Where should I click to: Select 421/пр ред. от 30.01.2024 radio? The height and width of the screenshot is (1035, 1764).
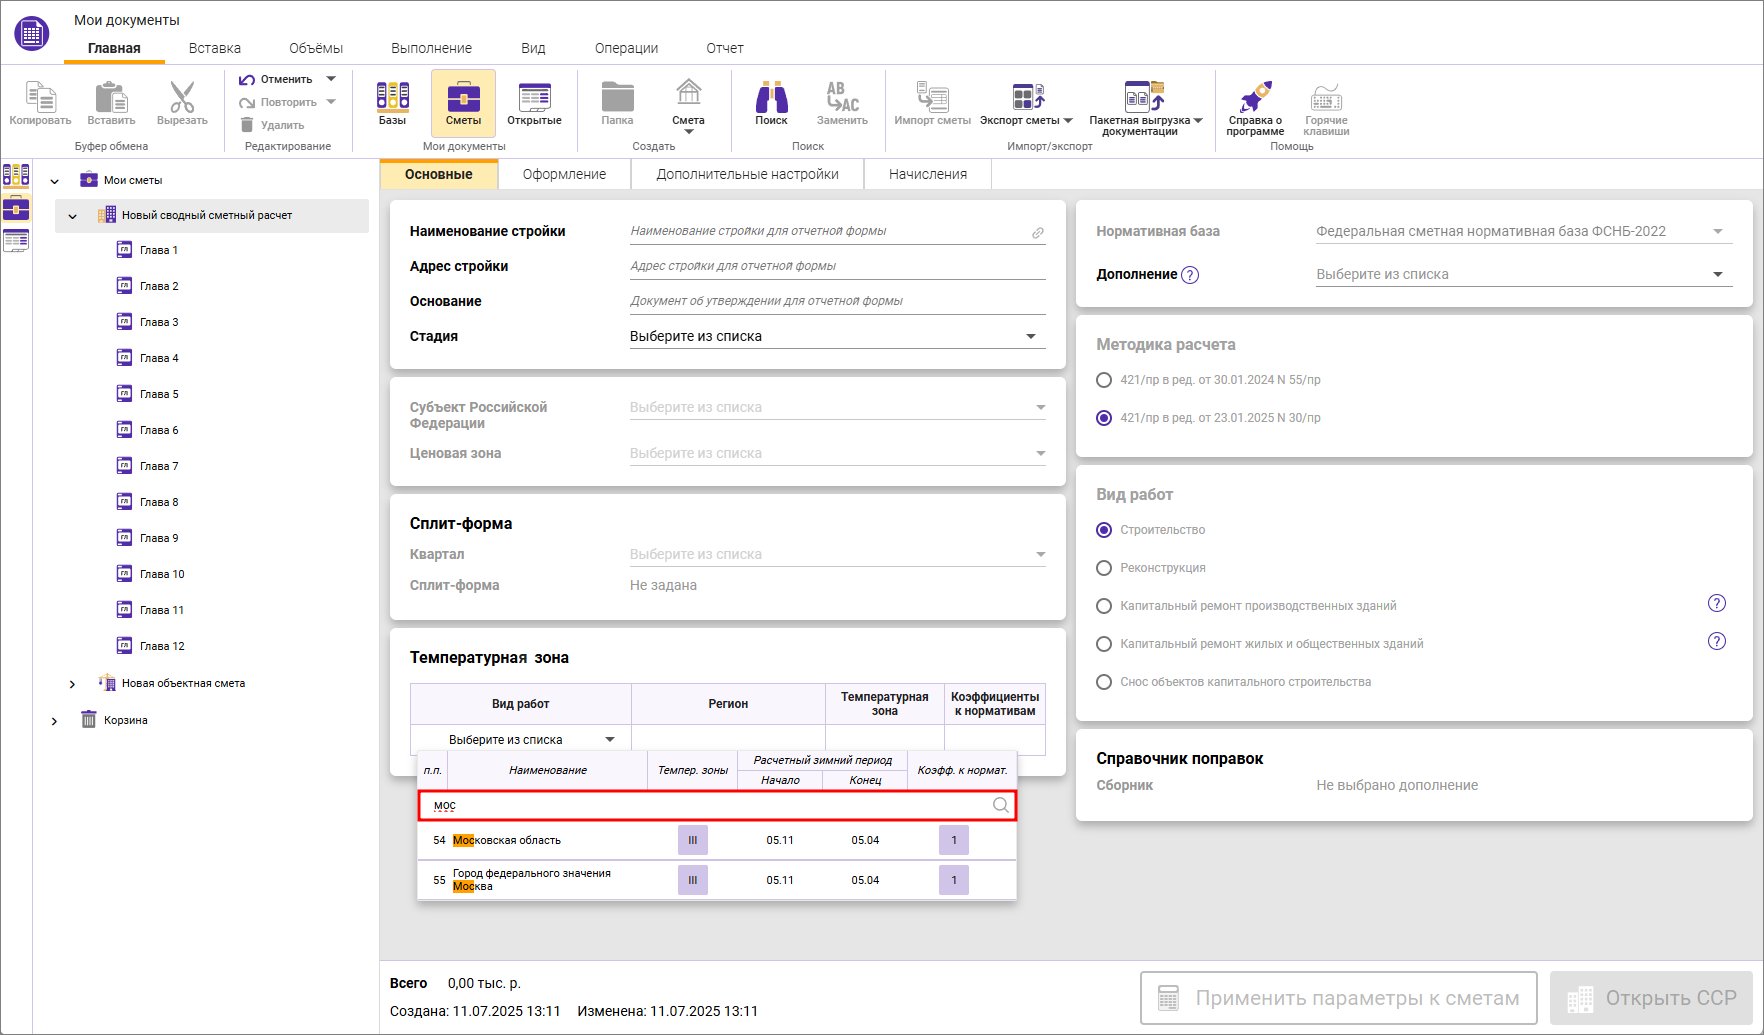(1104, 380)
